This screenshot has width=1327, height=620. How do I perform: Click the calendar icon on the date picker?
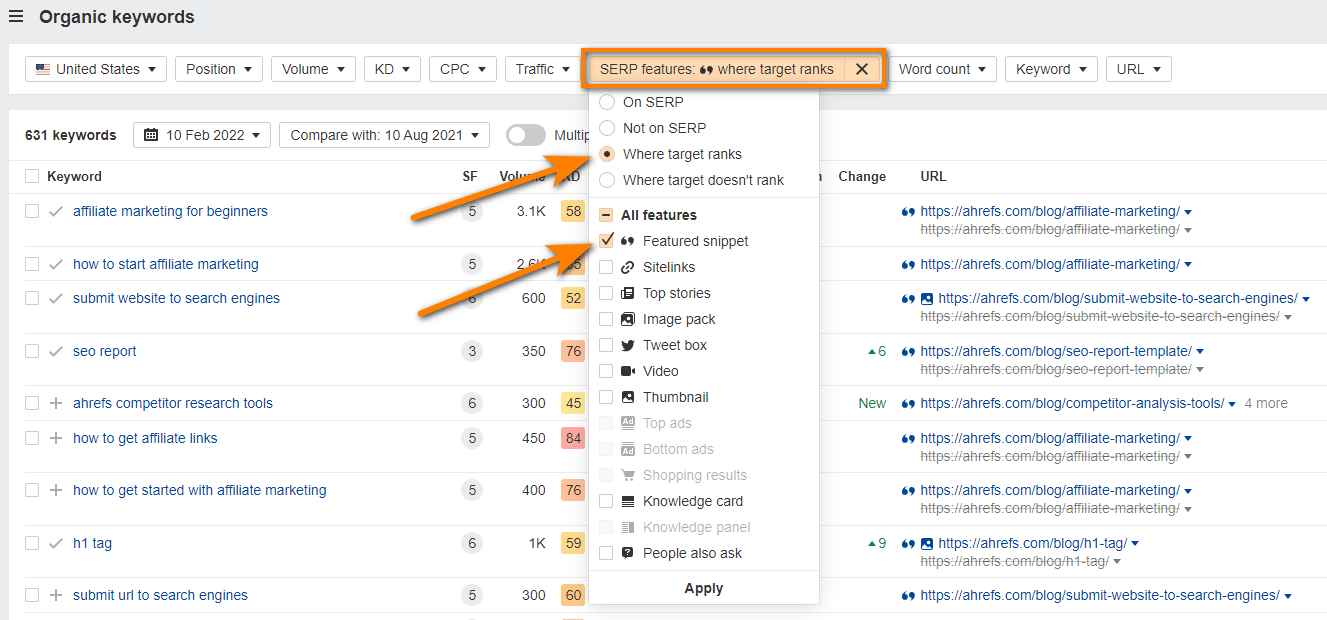coord(149,134)
